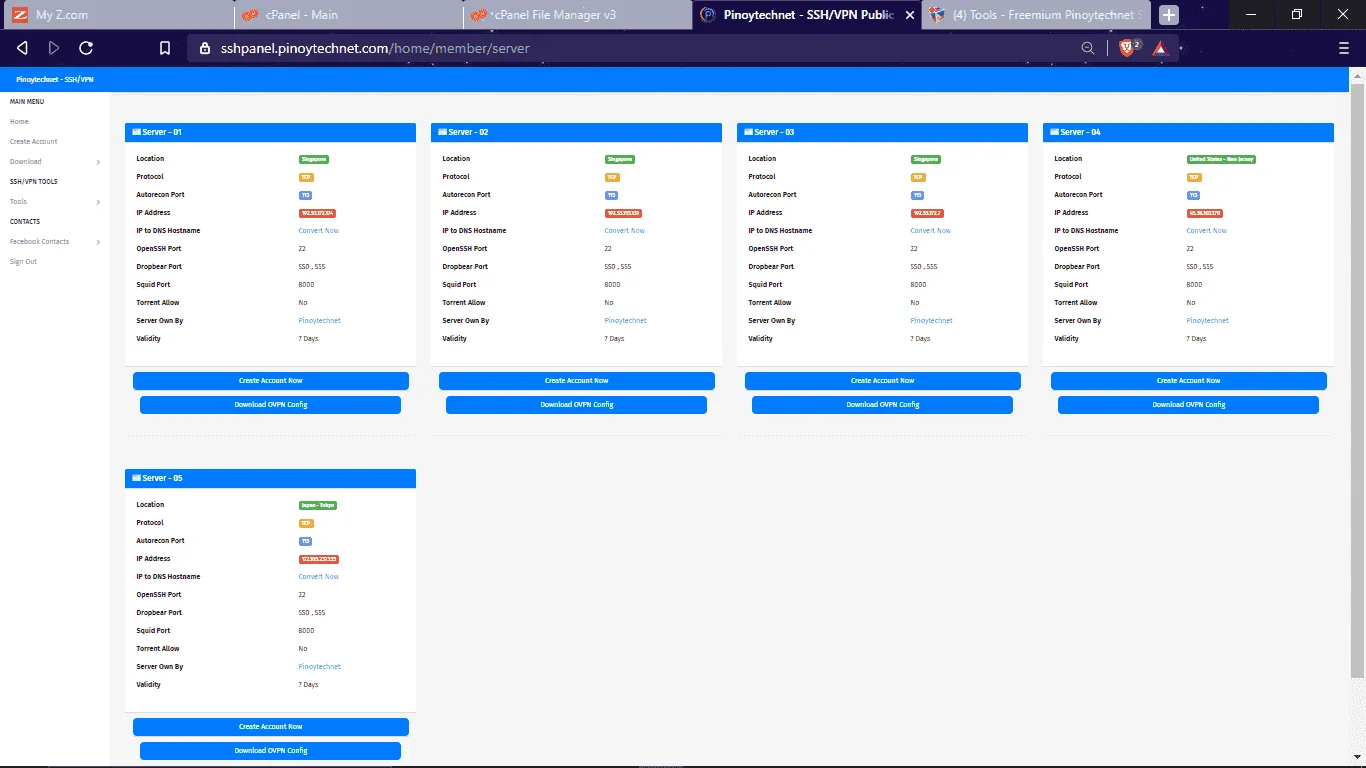The image size is (1366, 768).
Task: Expand the Download sidebar submenu
Action: [55, 162]
